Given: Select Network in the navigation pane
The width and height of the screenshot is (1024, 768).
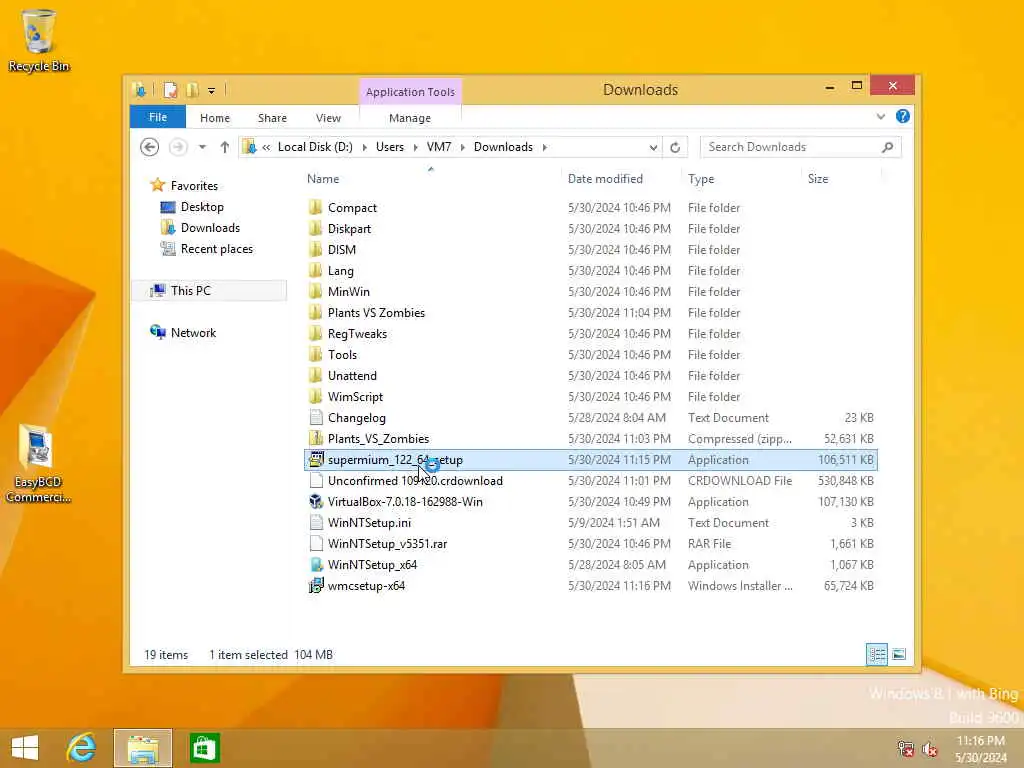Looking at the screenshot, I should click(193, 332).
